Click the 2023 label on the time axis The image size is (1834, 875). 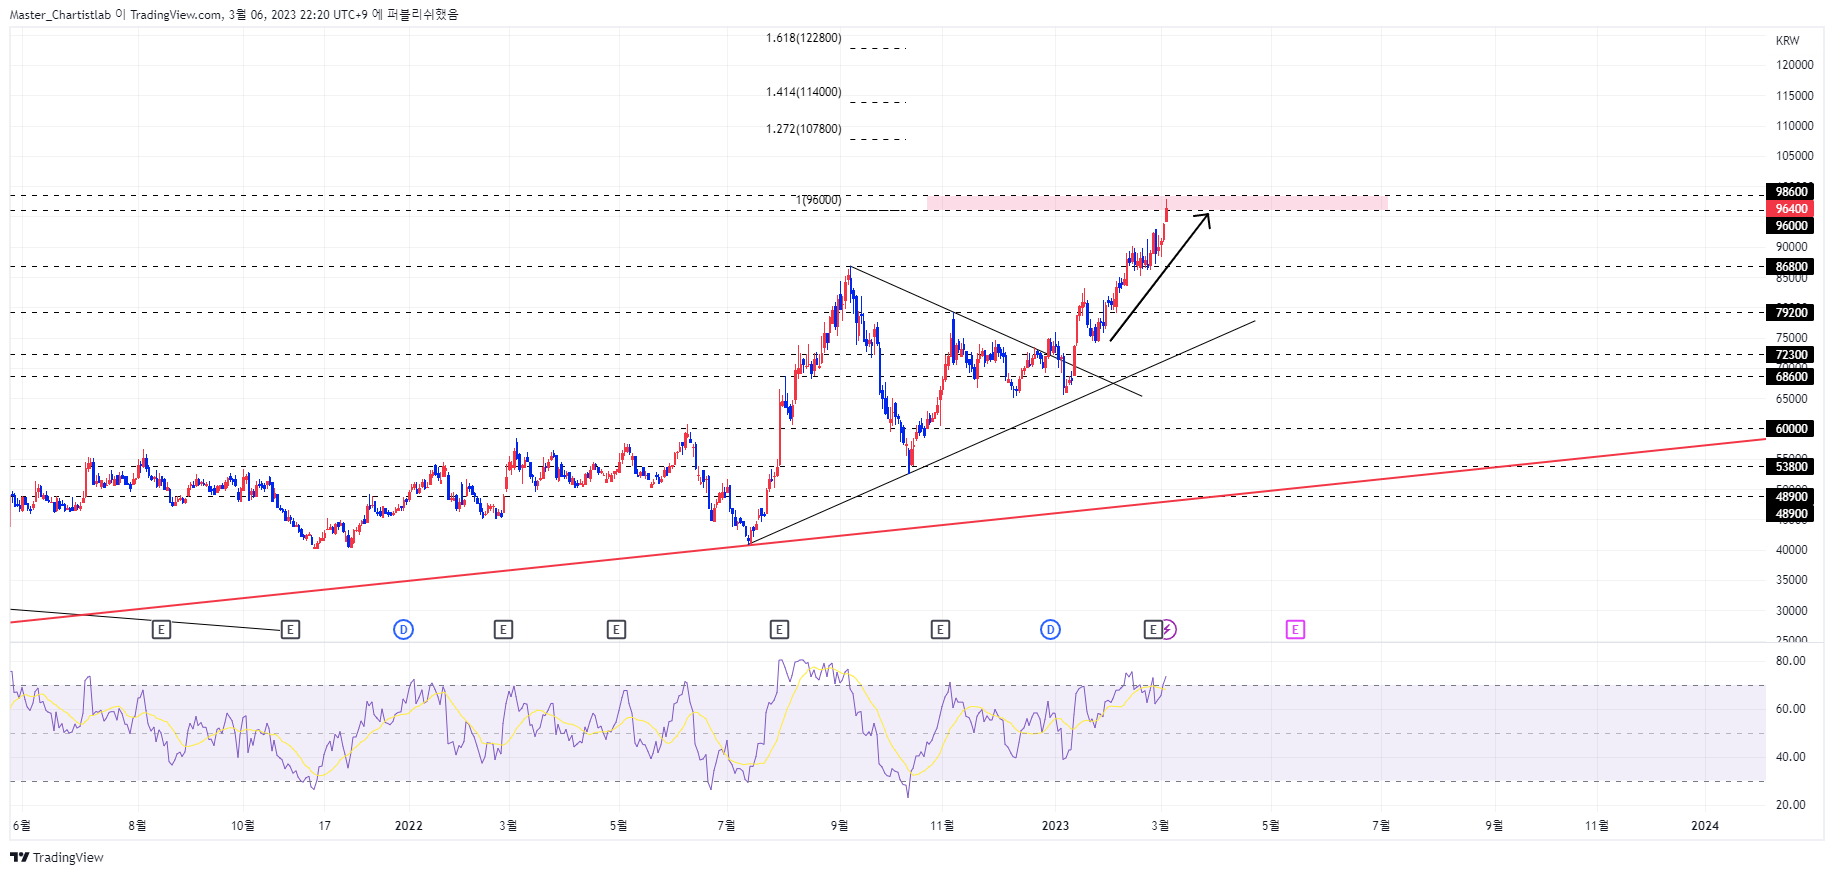tap(1055, 826)
